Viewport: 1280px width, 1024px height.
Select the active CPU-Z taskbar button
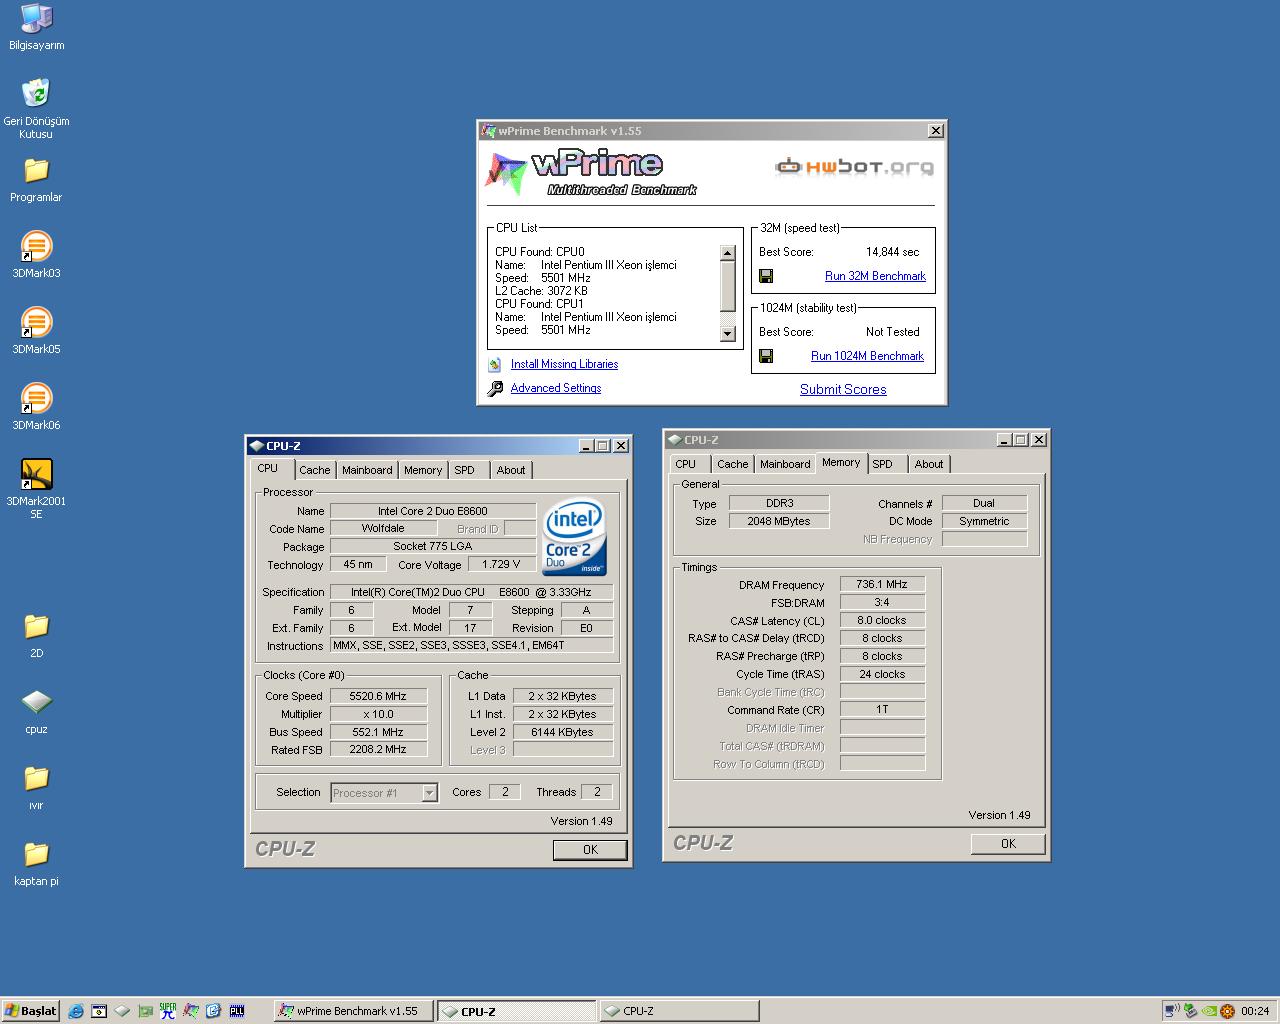516,1011
